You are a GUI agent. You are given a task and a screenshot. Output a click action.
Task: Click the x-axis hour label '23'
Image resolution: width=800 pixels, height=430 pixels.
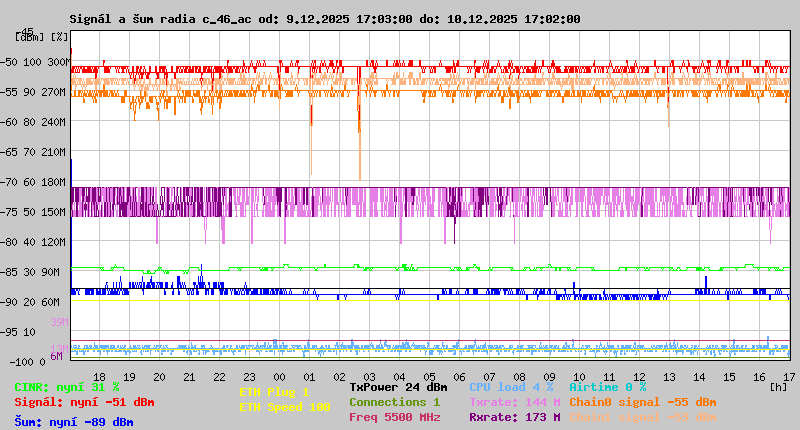tap(249, 377)
